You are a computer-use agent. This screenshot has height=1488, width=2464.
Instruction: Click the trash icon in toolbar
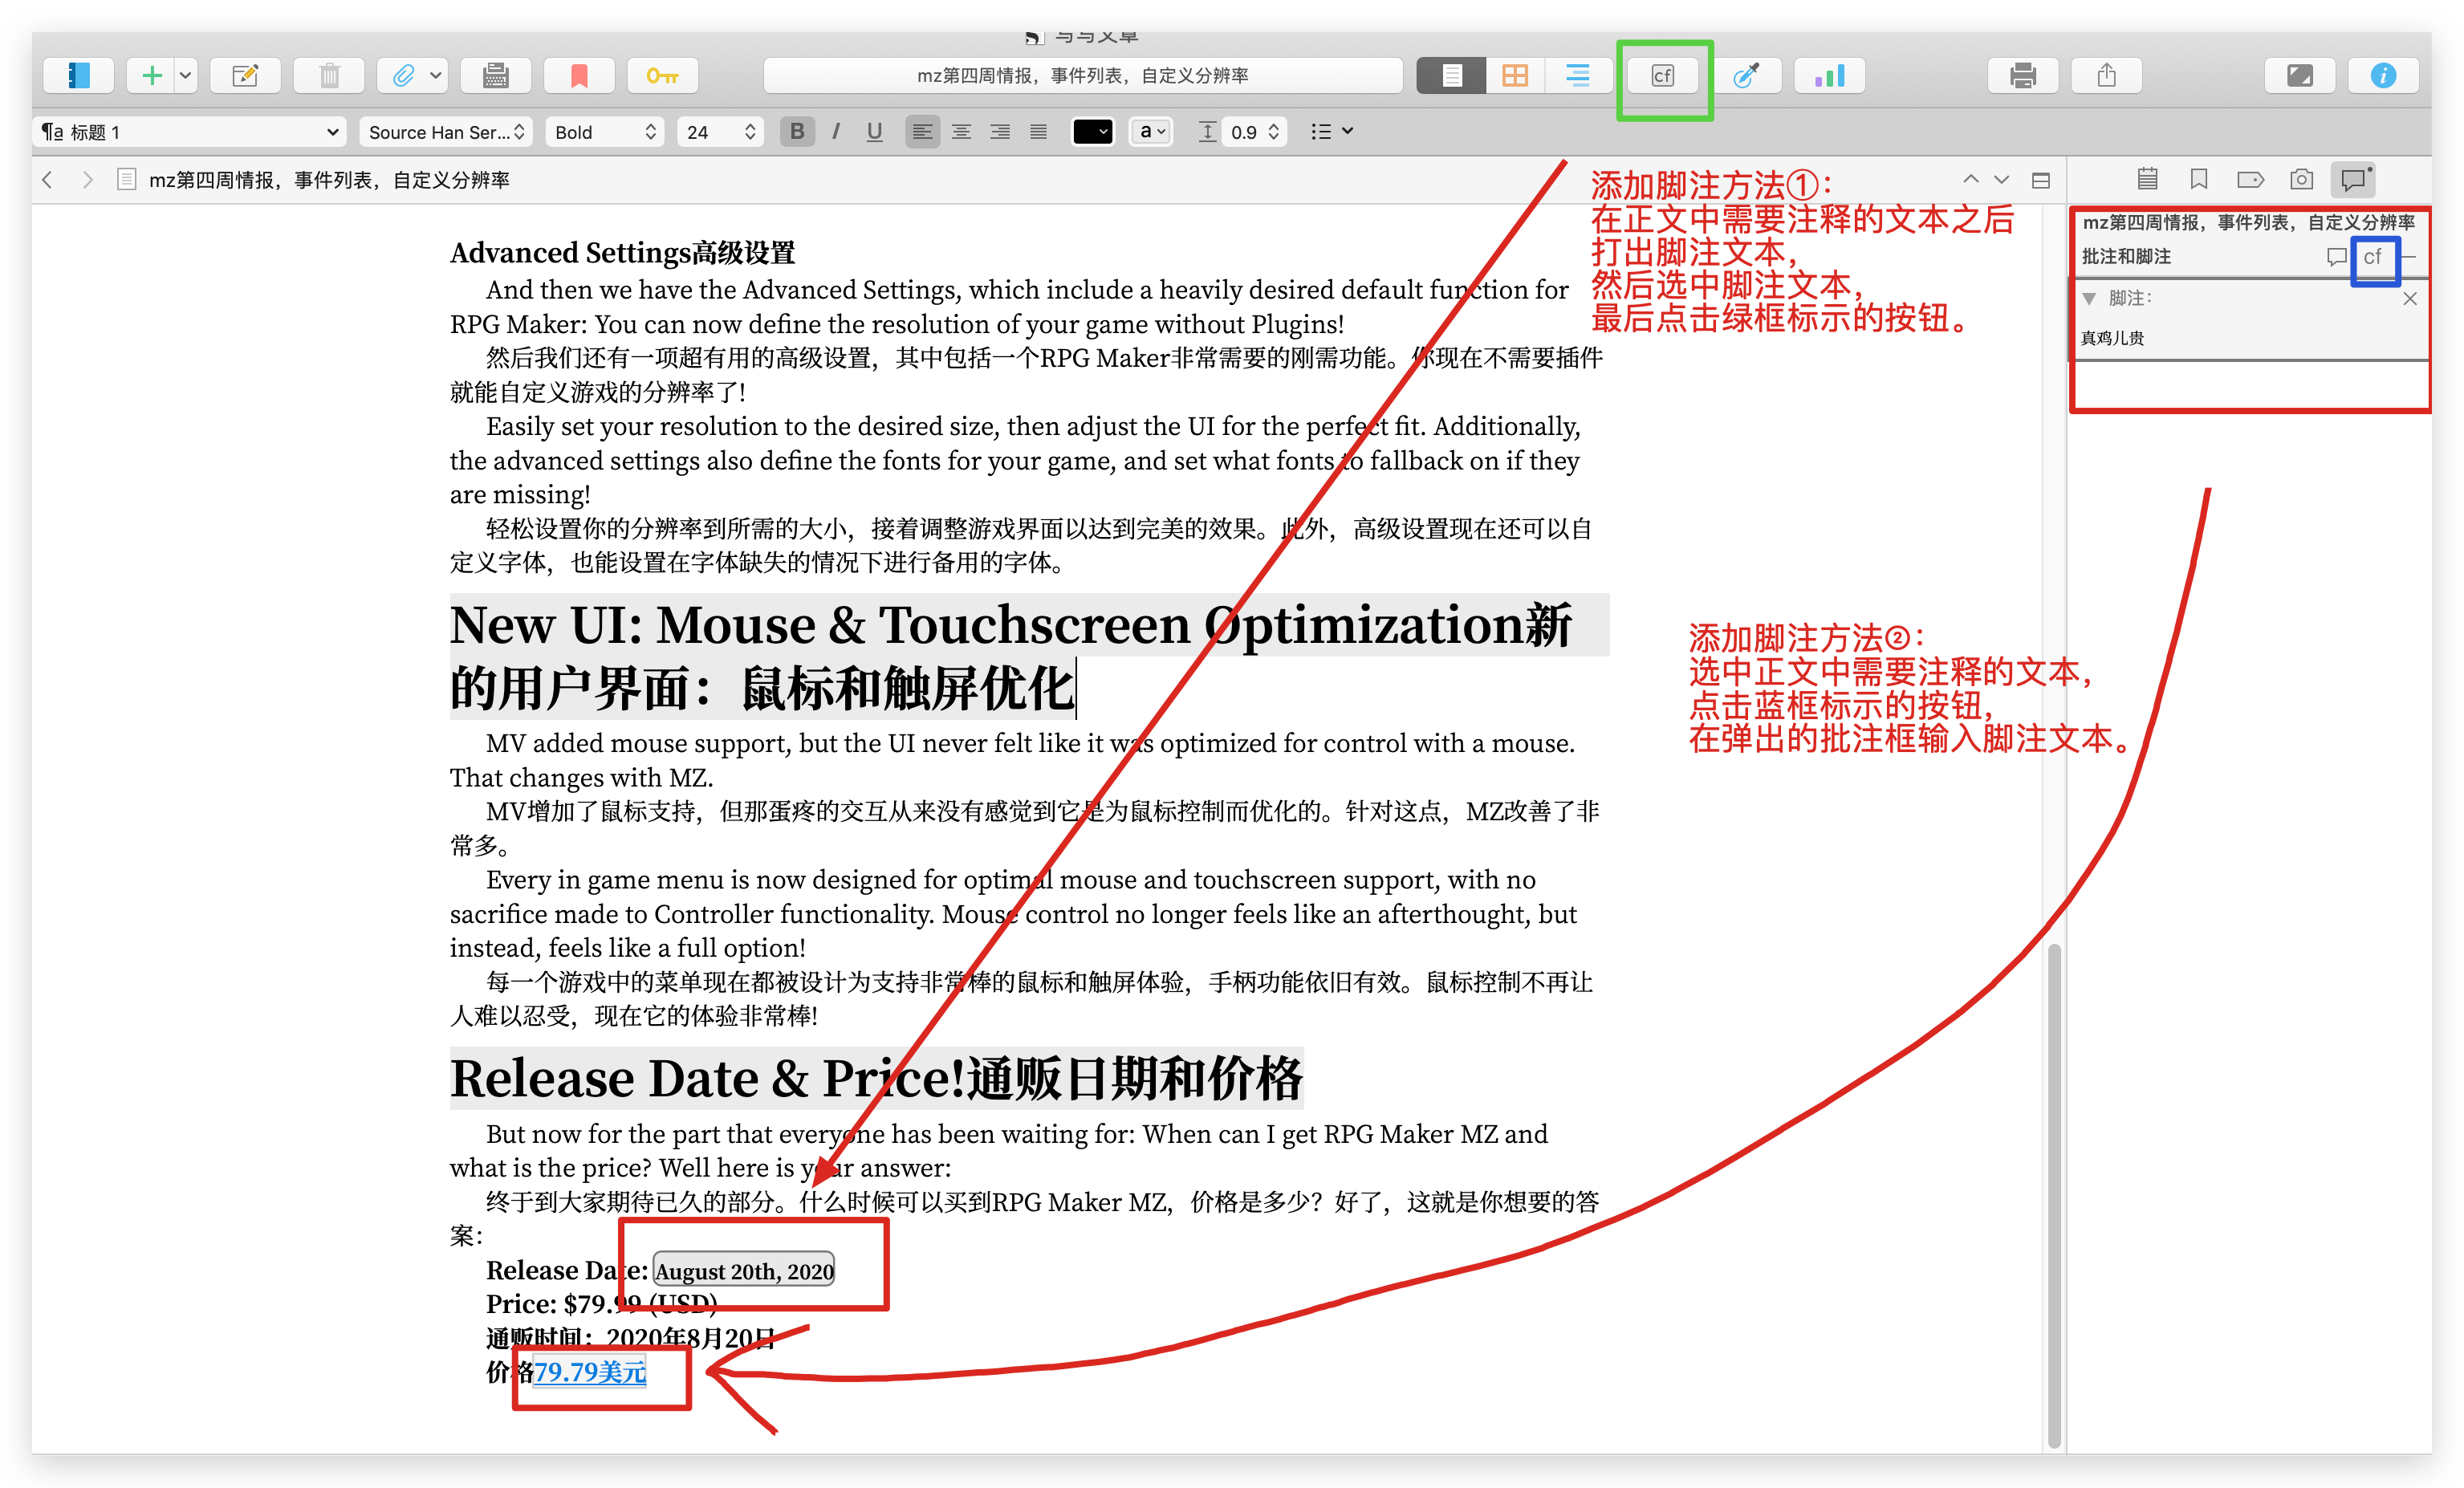pos(329,75)
